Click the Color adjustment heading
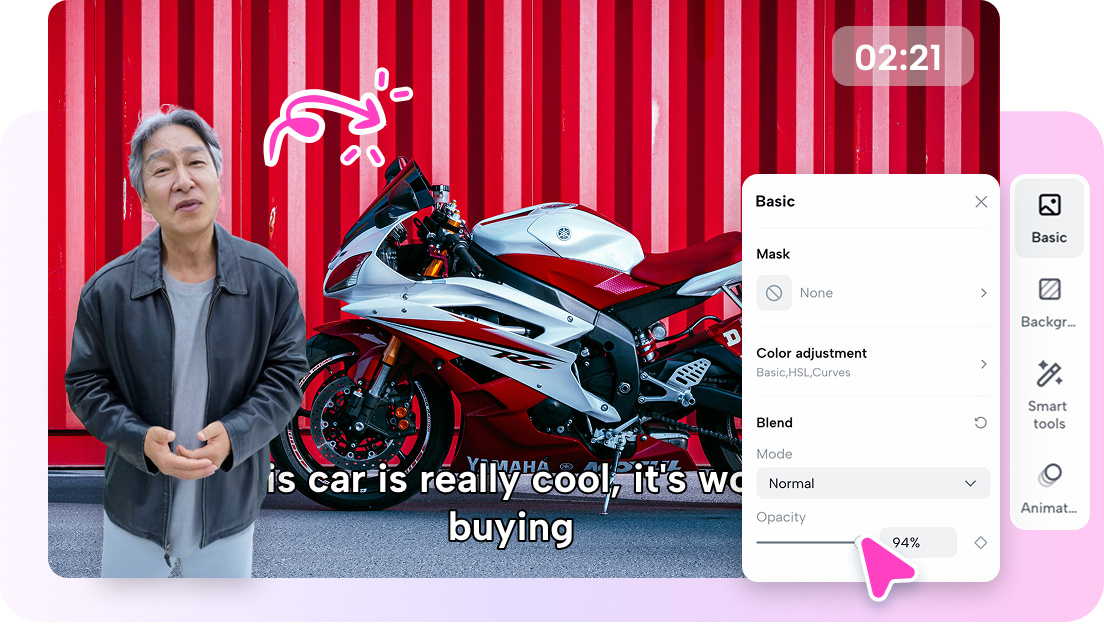 811,353
